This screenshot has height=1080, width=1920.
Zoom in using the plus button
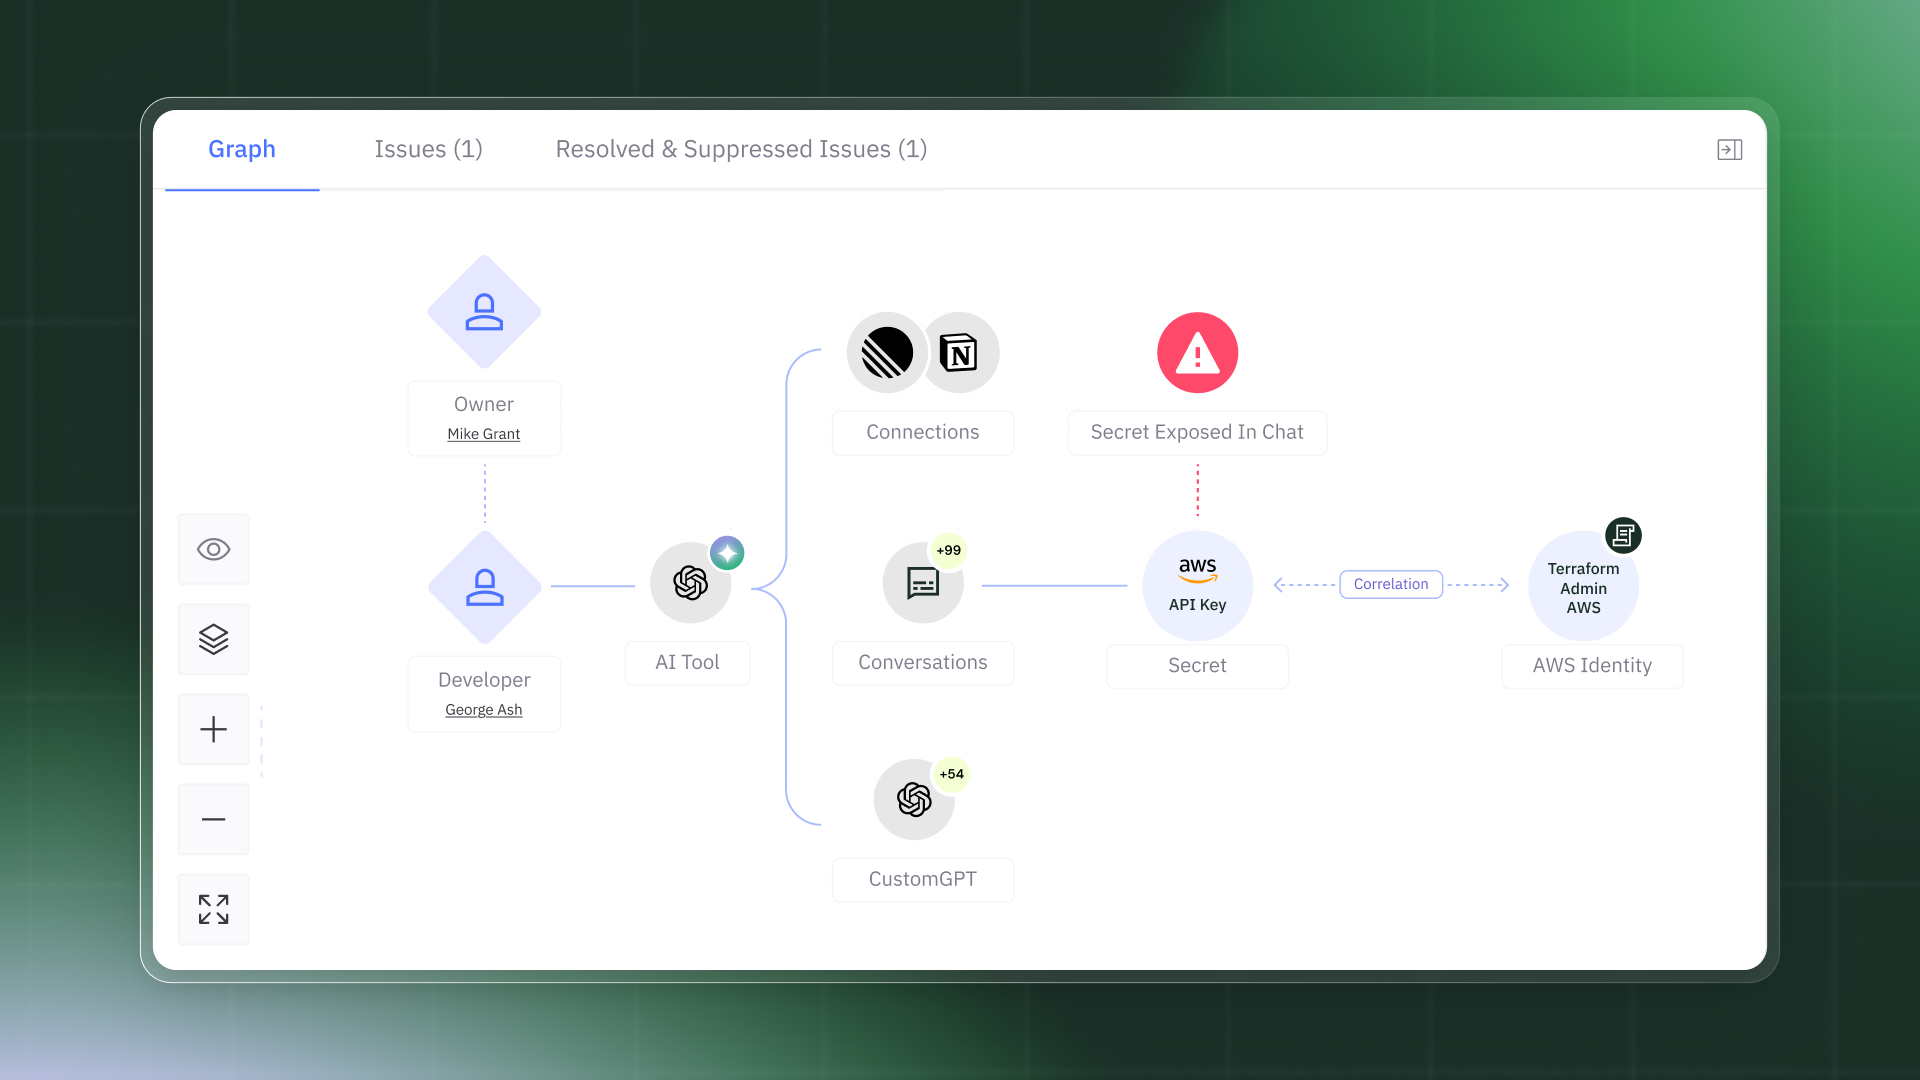(x=213, y=729)
